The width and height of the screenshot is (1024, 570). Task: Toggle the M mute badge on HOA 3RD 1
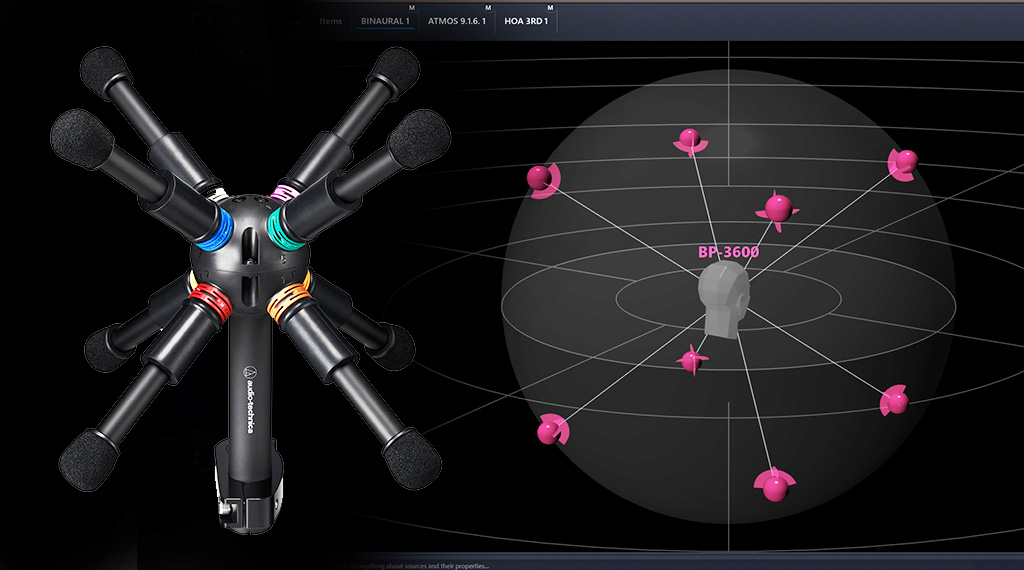click(x=551, y=8)
